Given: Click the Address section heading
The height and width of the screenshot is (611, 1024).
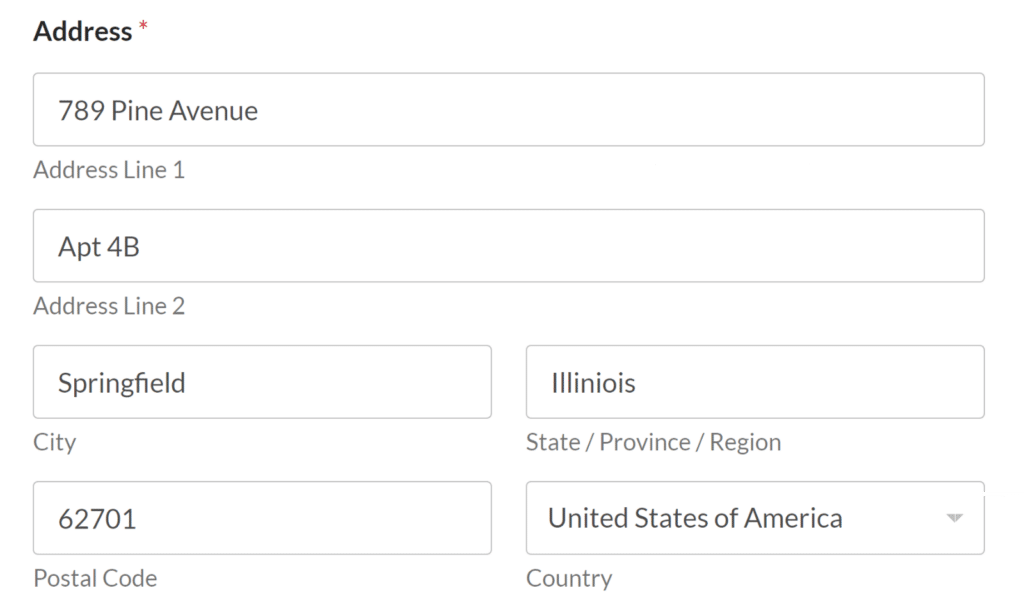Looking at the screenshot, I should [84, 31].
